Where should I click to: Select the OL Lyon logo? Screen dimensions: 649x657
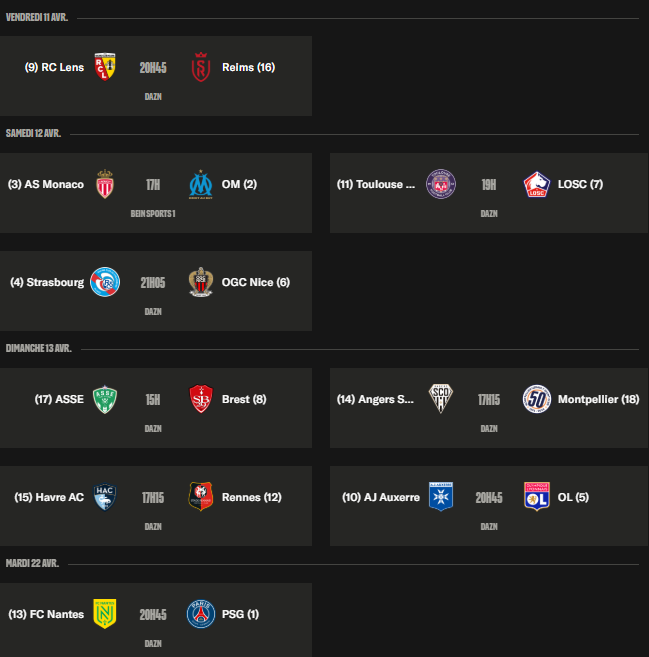(x=537, y=497)
